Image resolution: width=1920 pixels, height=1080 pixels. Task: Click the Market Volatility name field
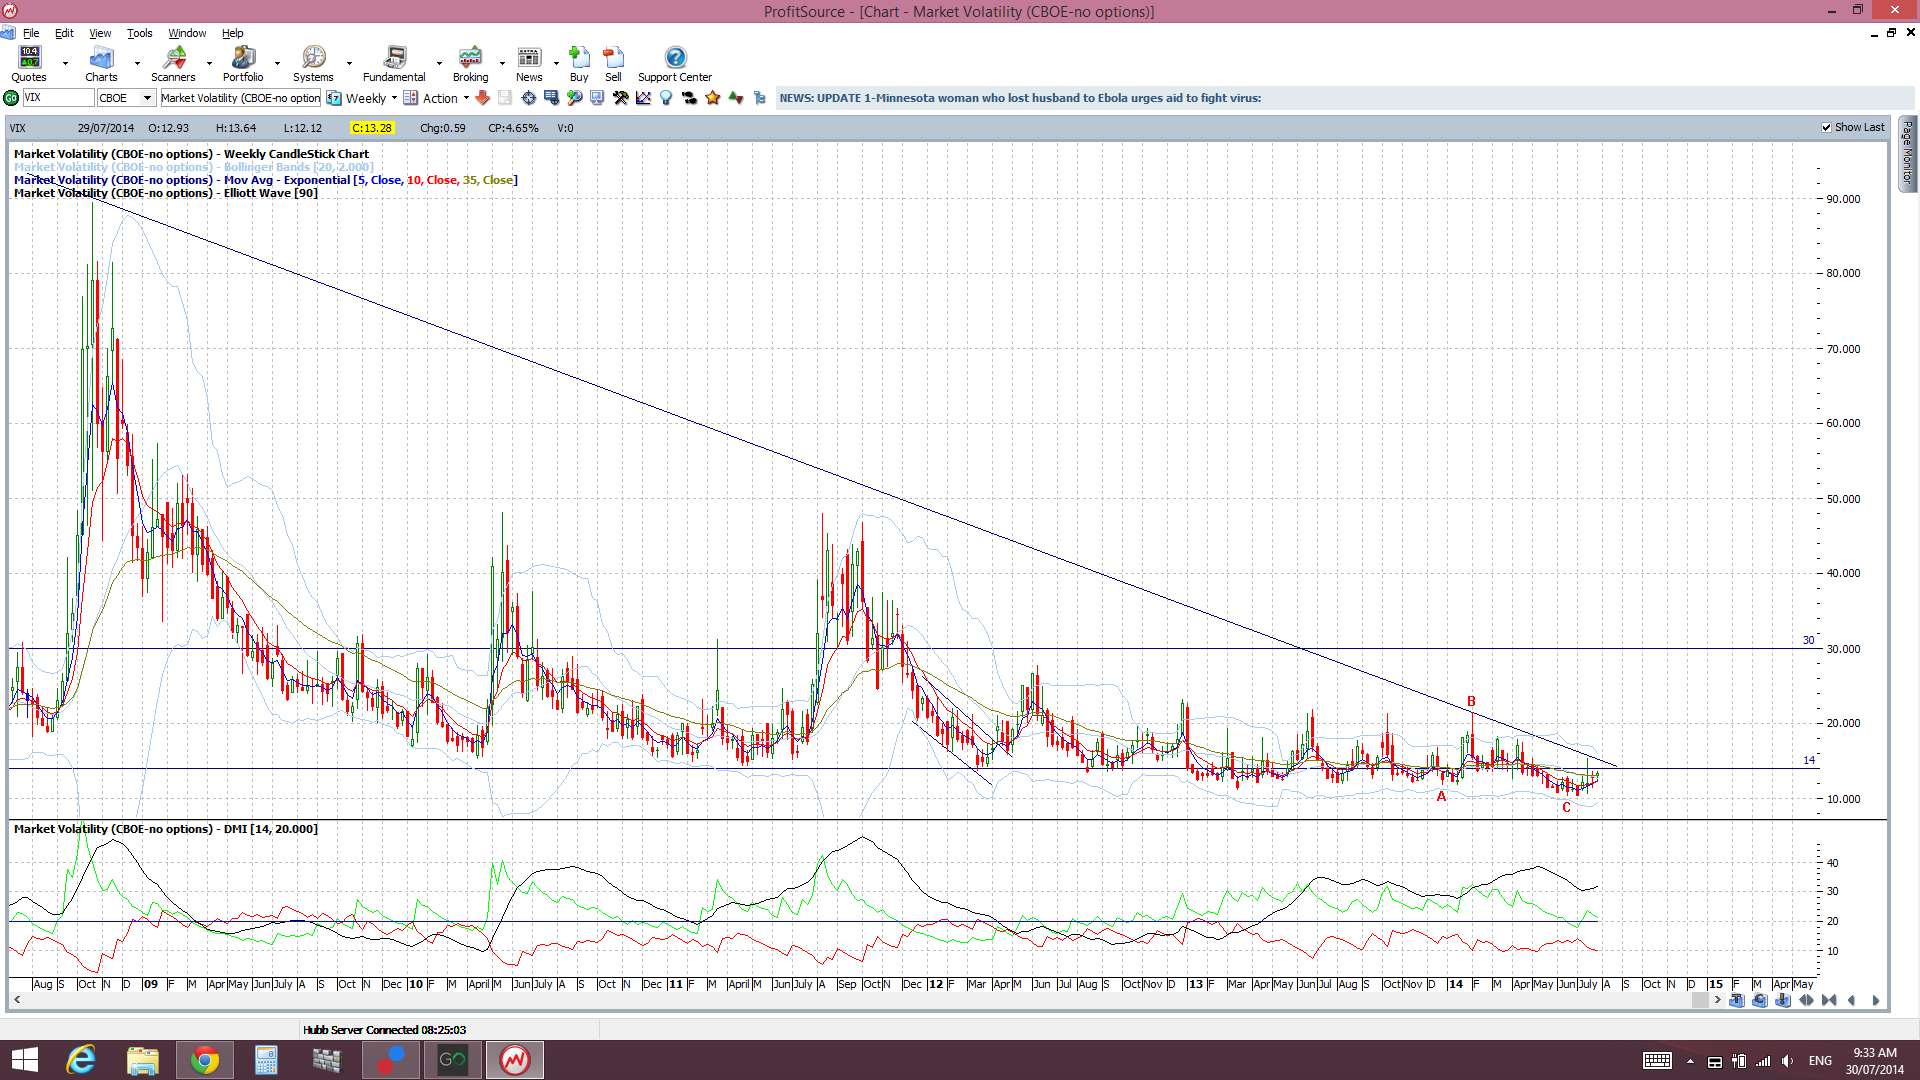240,98
